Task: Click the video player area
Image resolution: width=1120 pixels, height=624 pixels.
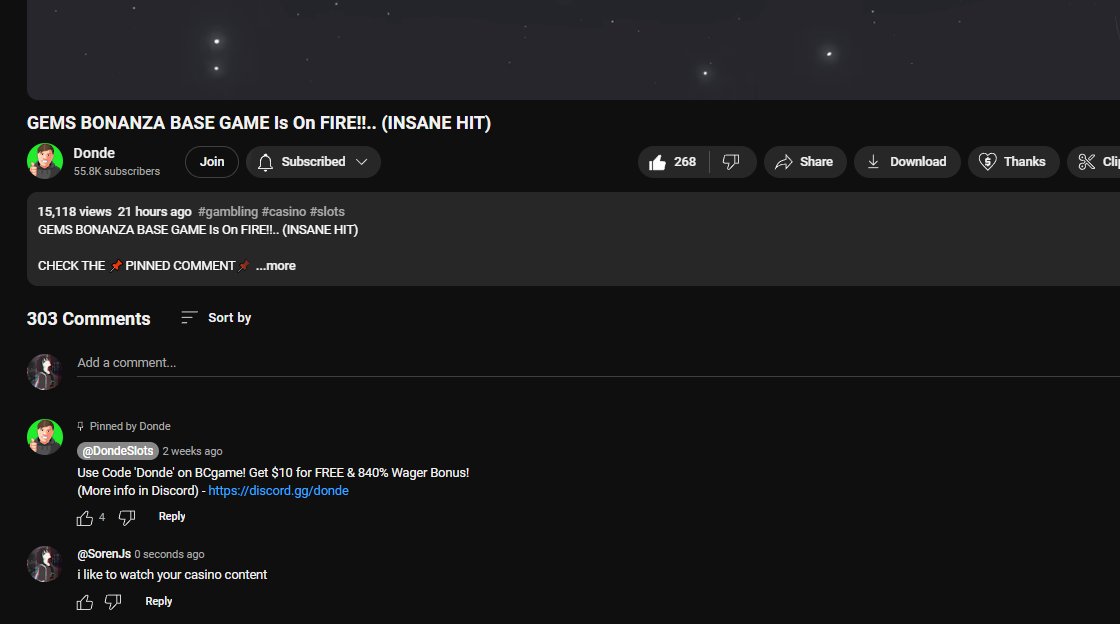Action: point(574,49)
